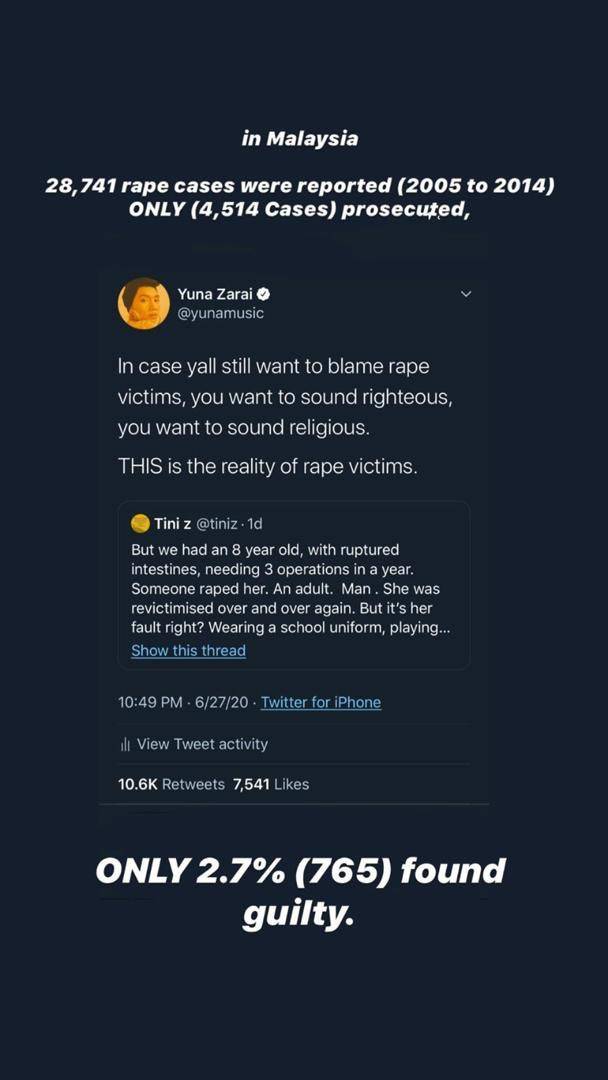Open the quoted tweet about the 8 year old
Image resolution: width=608 pixels, height=1080 pixels.
[x=290, y=588]
